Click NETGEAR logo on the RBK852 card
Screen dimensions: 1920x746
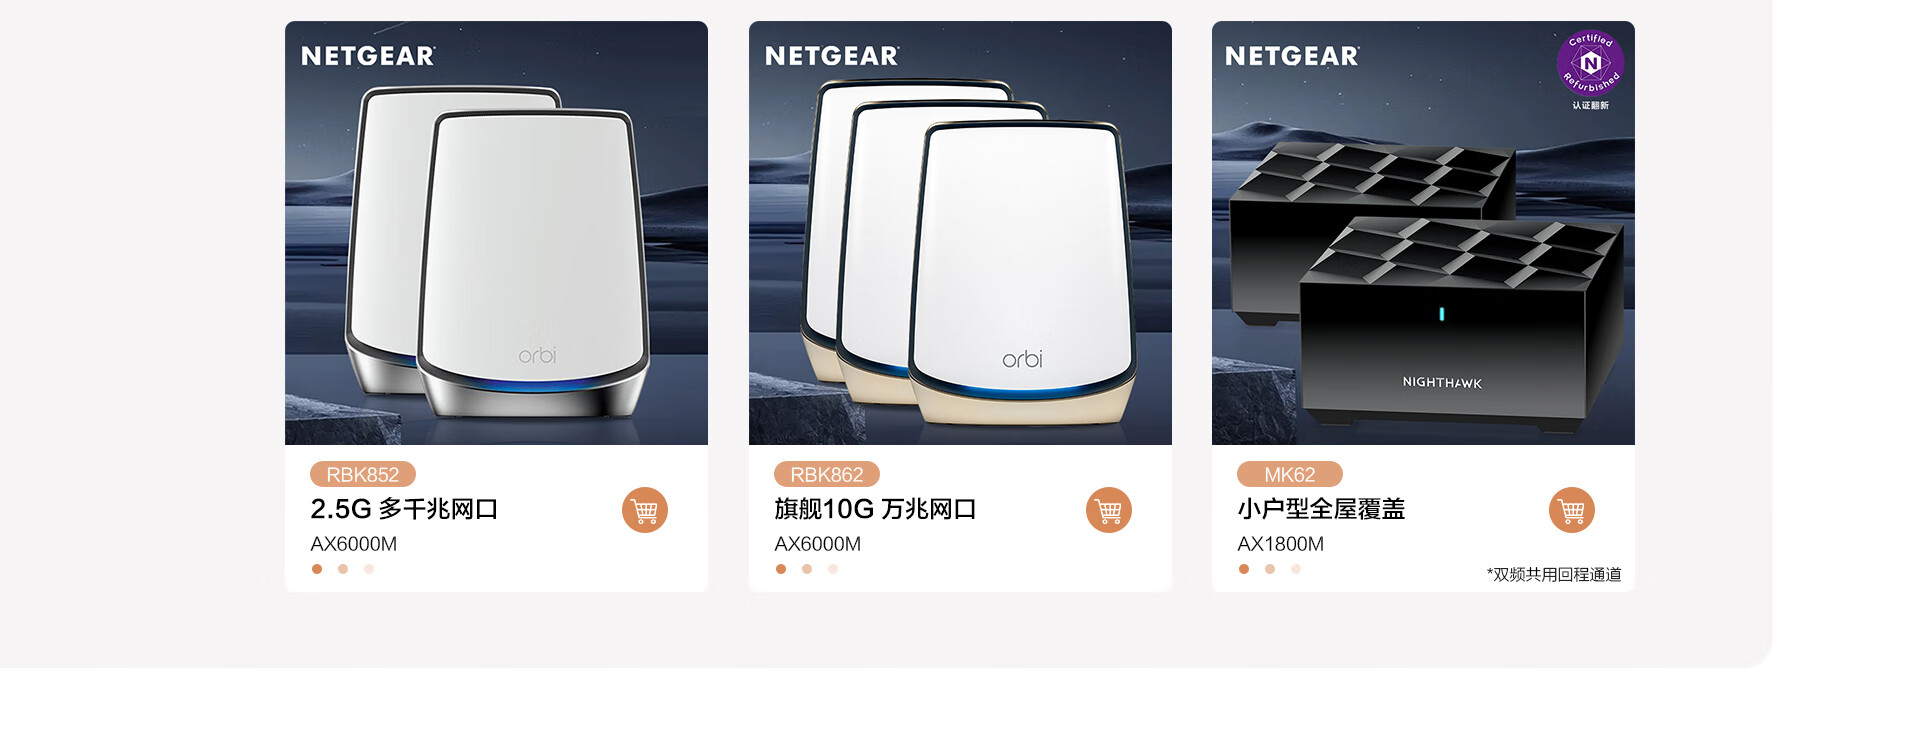click(368, 56)
